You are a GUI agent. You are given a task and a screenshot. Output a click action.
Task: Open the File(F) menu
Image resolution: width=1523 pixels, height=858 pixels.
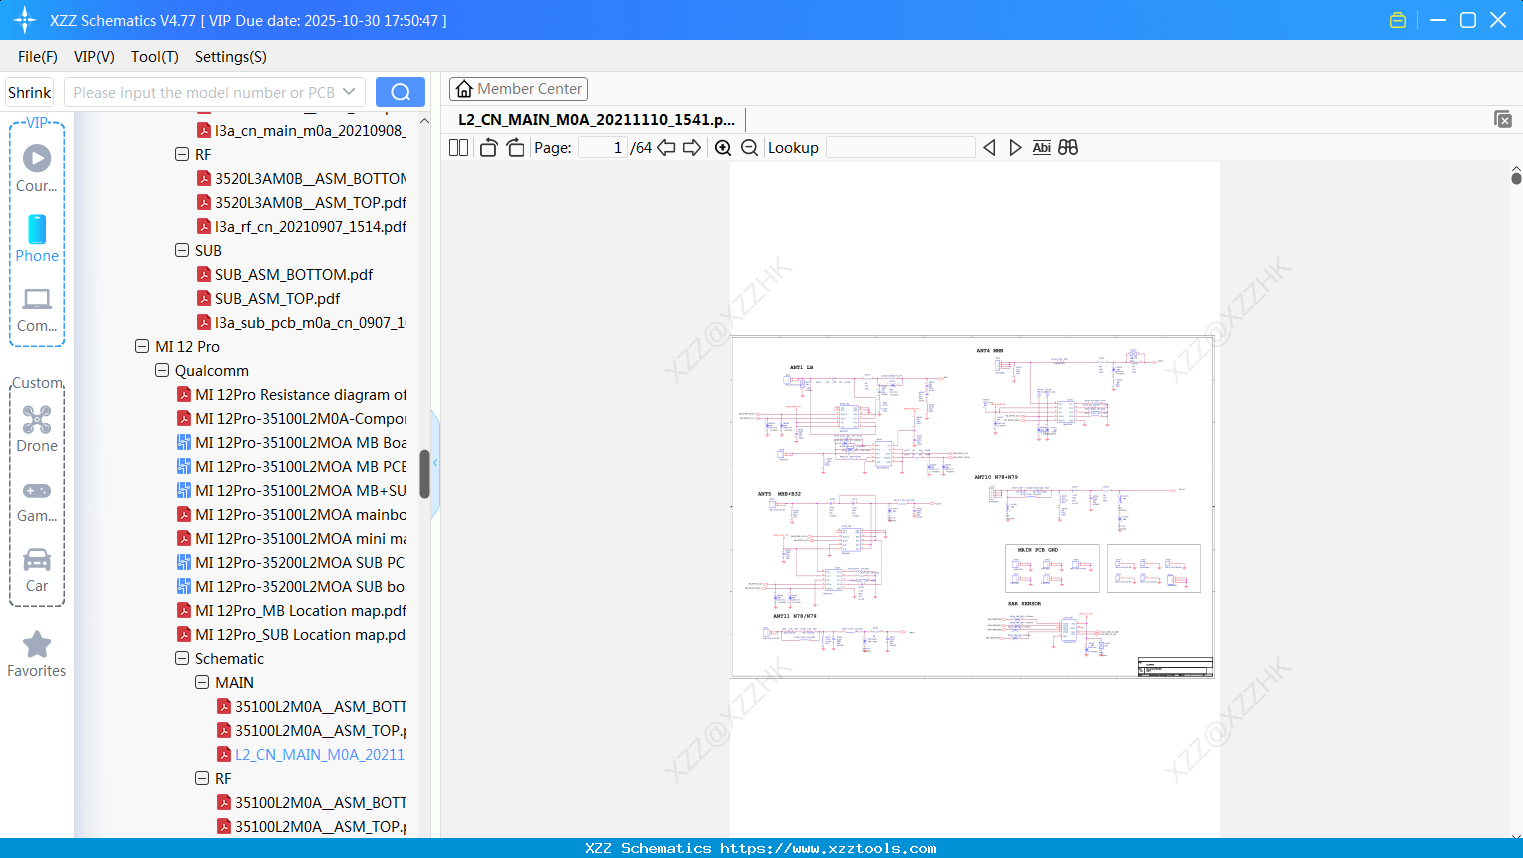pos(38,57)
